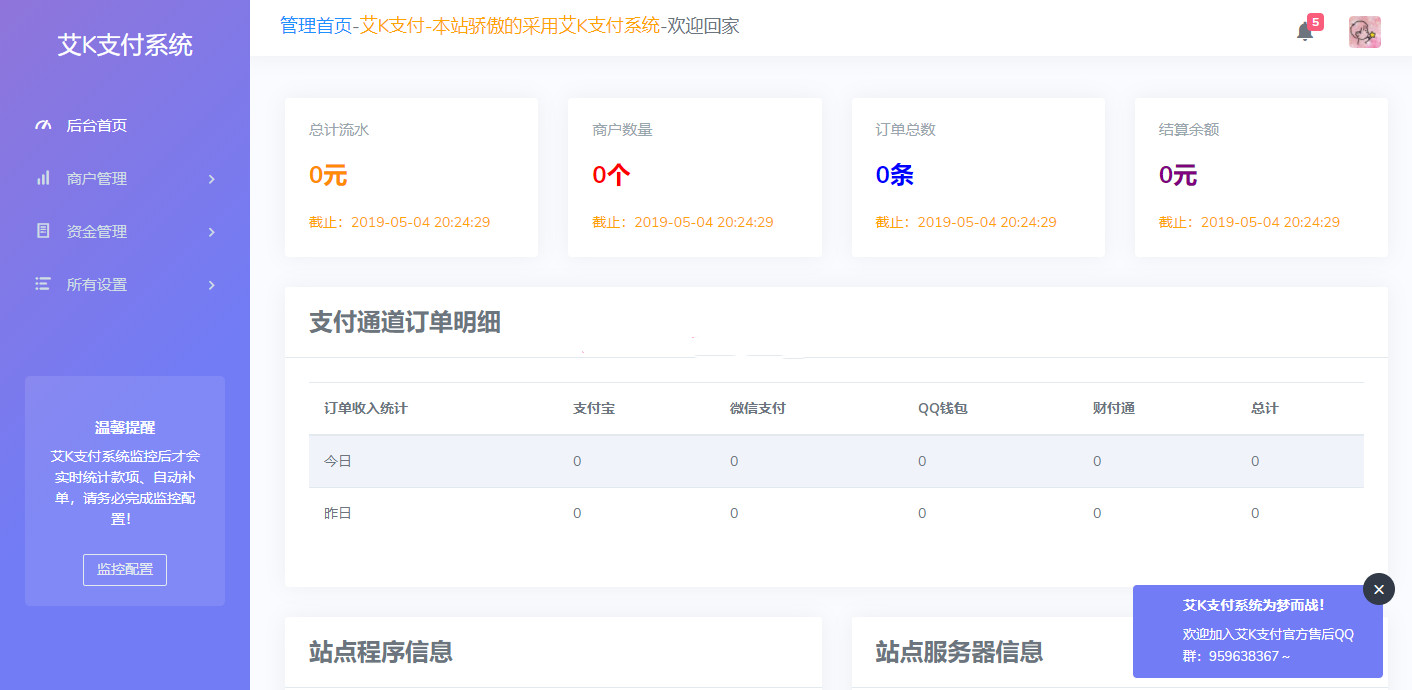The image size is (1412, 690).
Task: Click the 支付通道订单明细 panel header
Action: (407, 322)
